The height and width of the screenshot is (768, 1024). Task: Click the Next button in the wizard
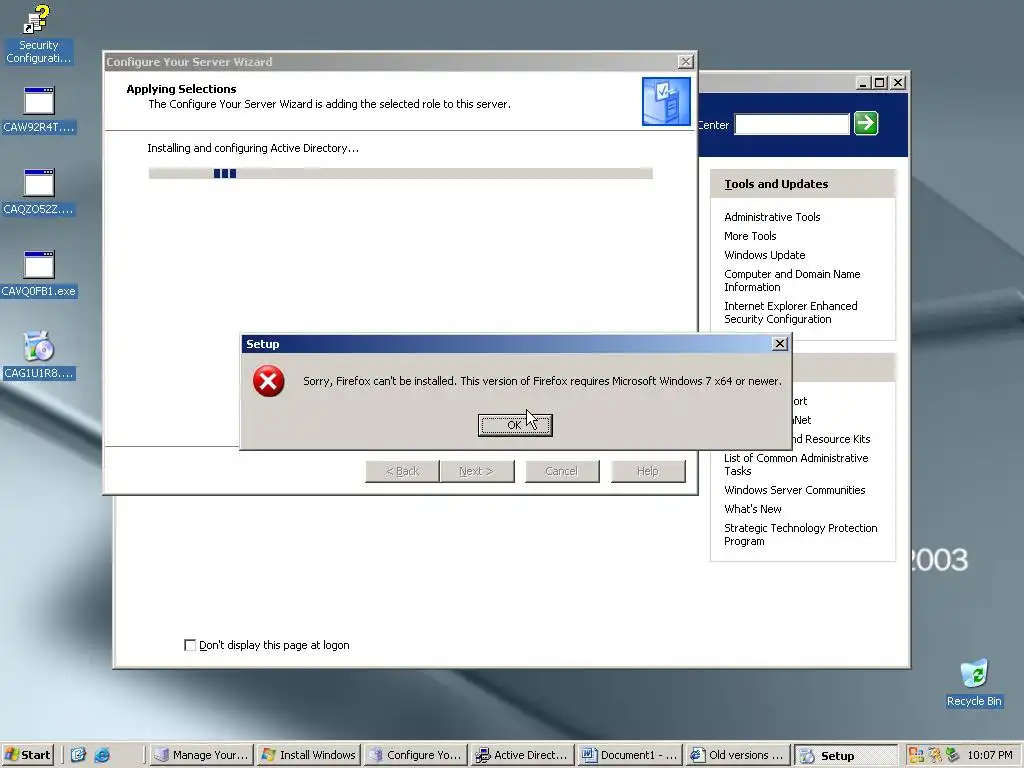click(477, 472)
